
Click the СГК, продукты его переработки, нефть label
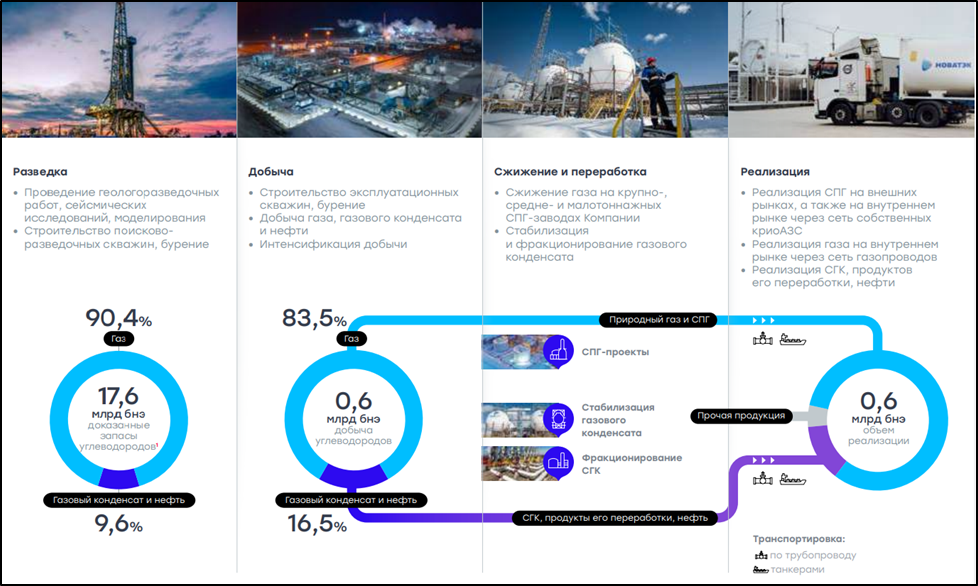click(613, 518)
